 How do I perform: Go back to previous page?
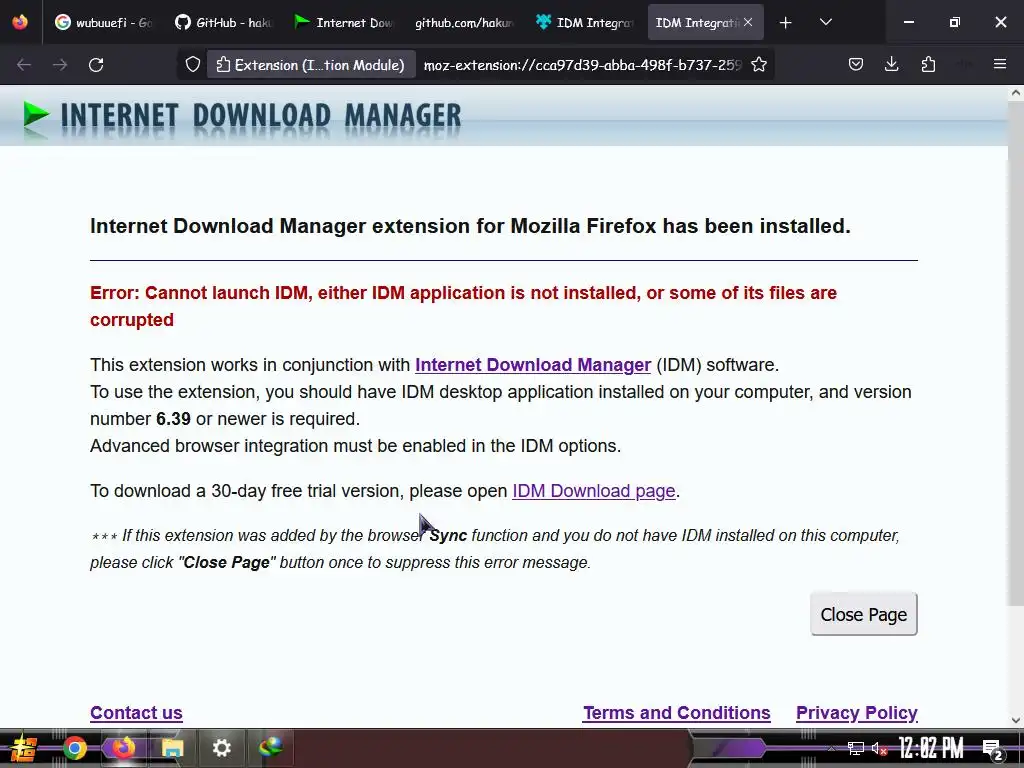coord(24,65)
